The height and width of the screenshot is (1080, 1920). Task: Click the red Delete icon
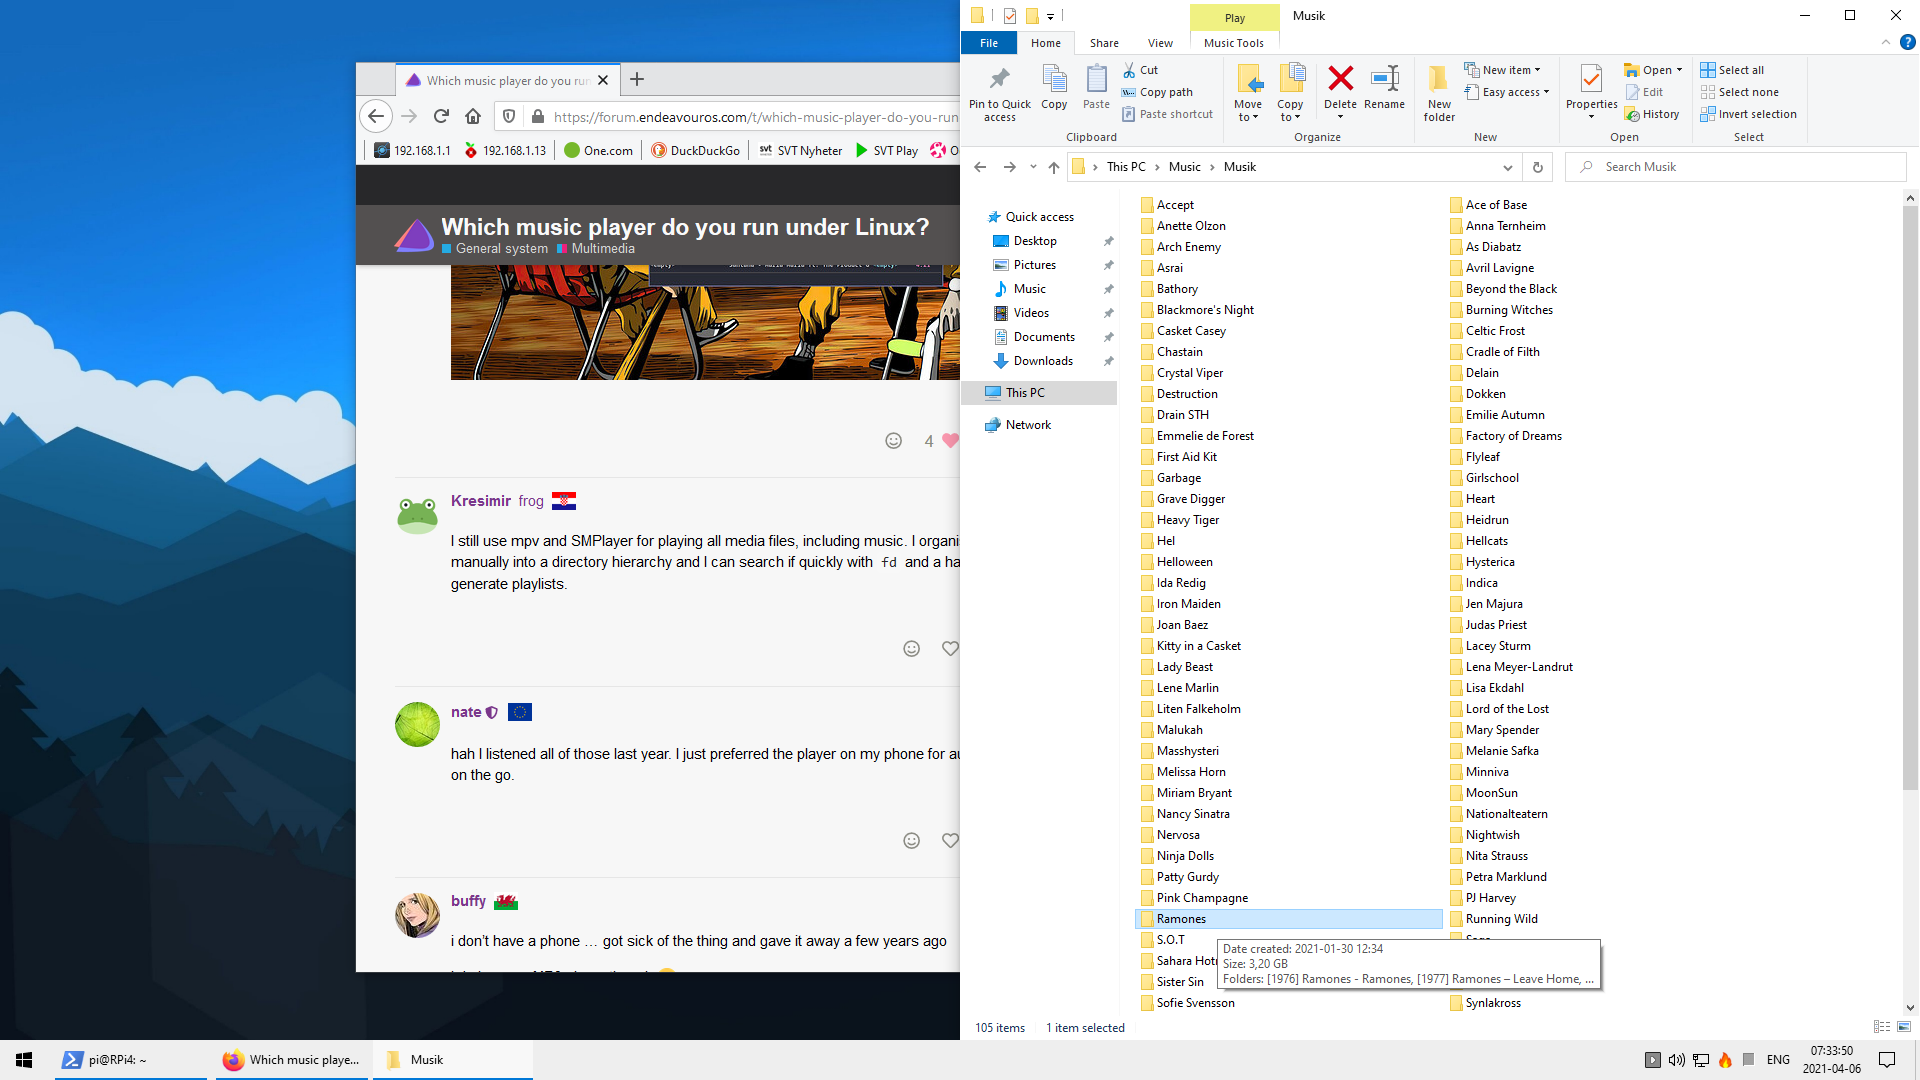[1340, 79]
